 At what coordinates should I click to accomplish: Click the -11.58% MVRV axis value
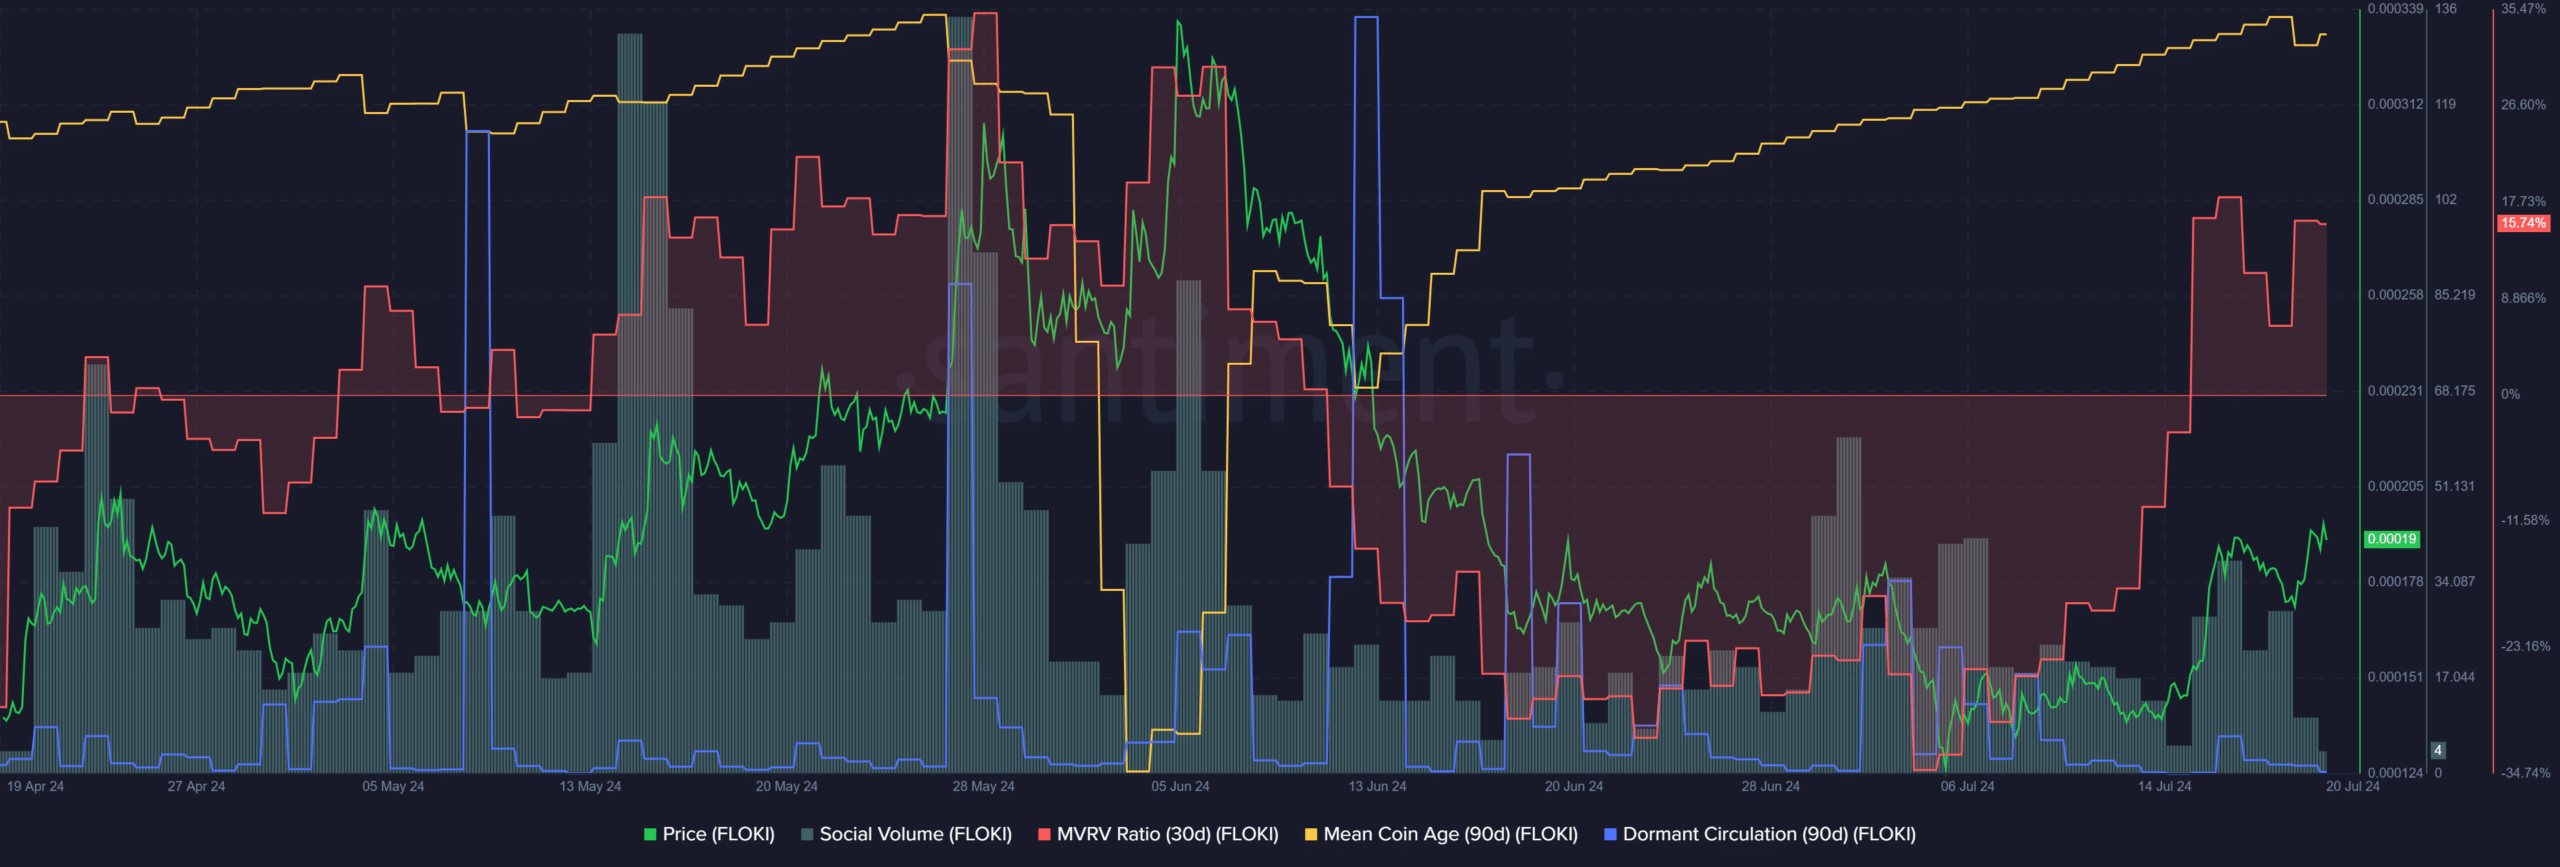tap(2525, 521)
